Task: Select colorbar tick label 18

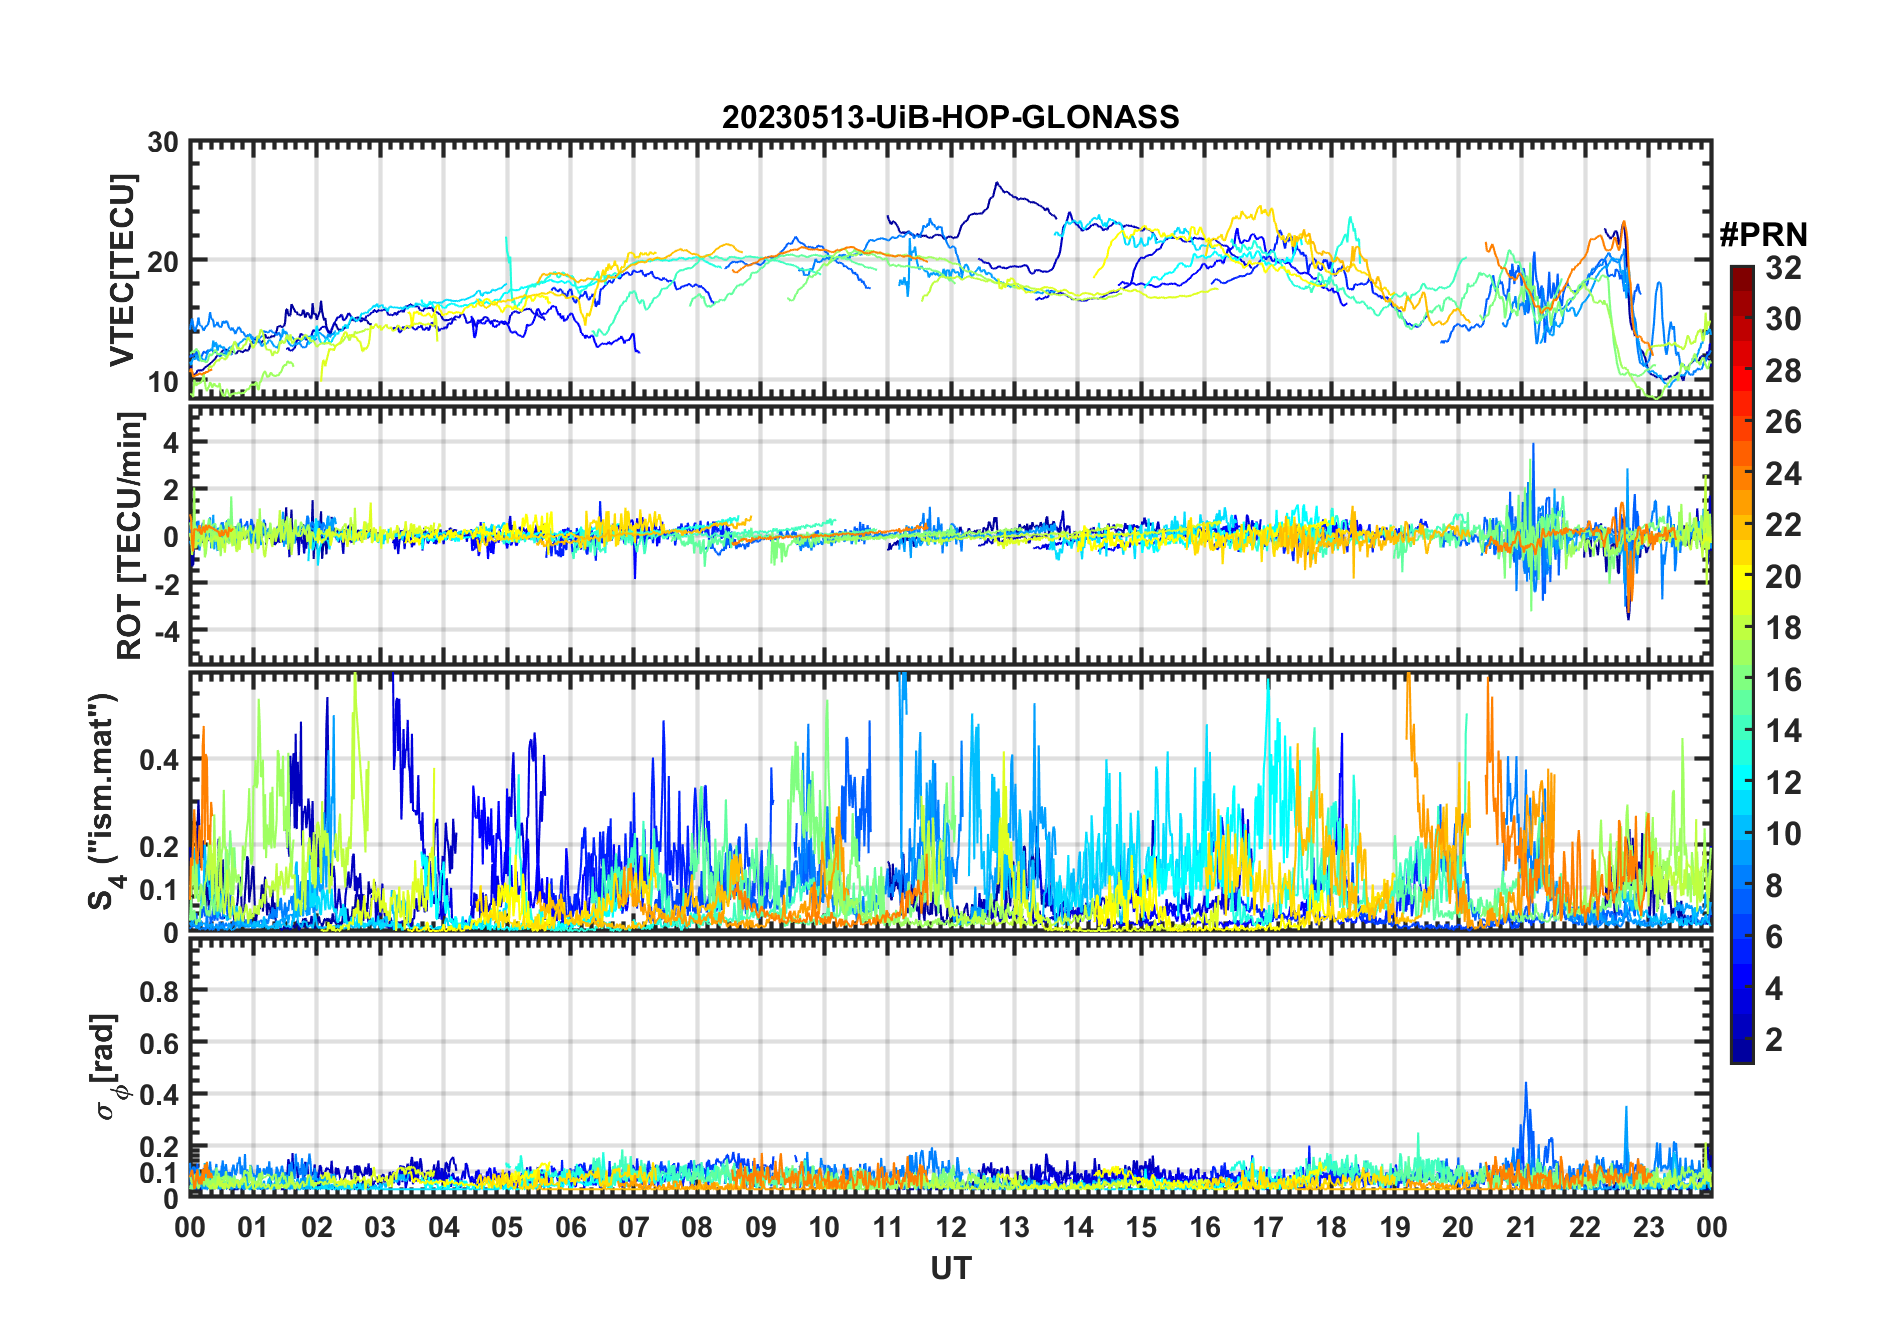Action: coord(1783,627)
